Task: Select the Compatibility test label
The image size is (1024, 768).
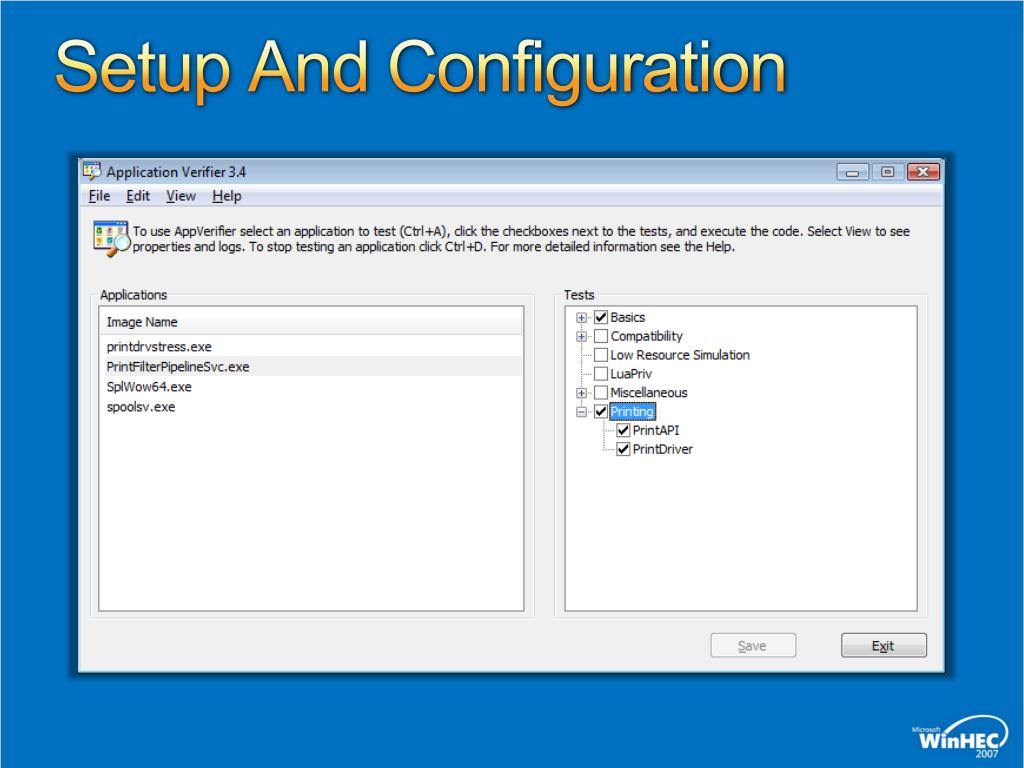Action: coord(647,336)
